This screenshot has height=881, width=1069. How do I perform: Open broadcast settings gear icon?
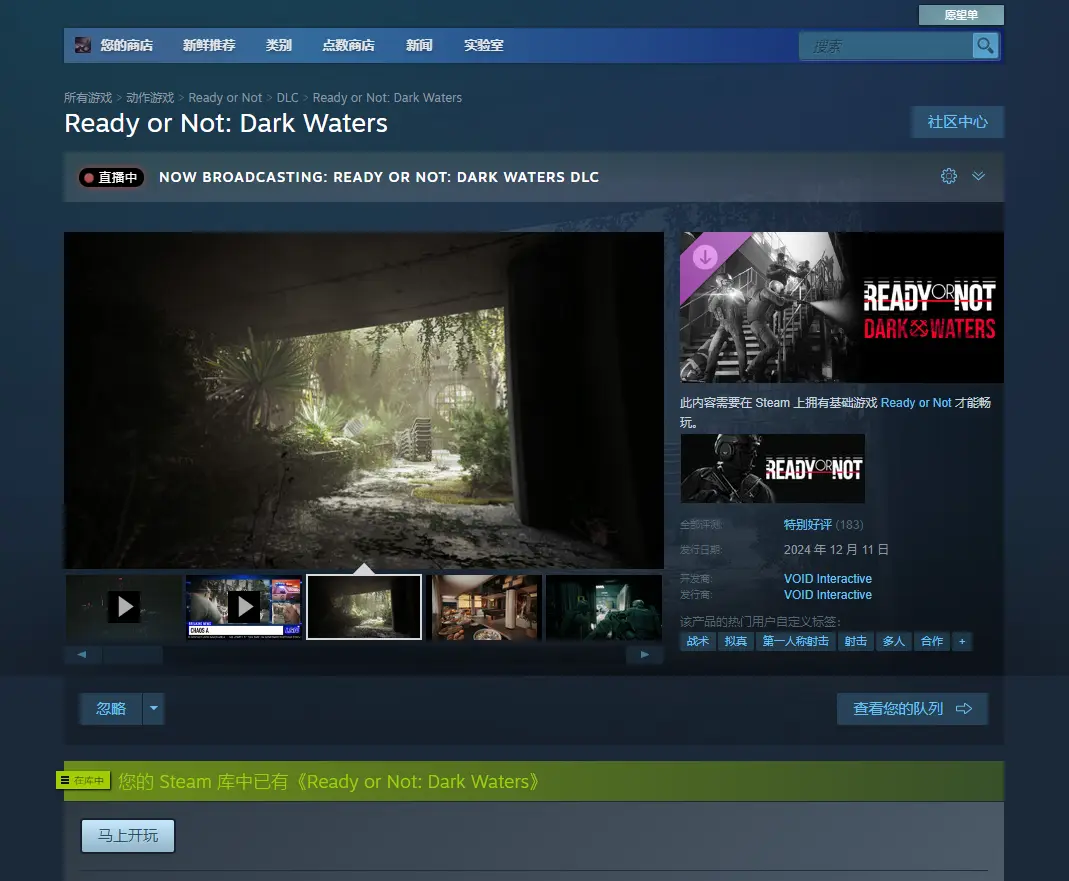(948, 176)
